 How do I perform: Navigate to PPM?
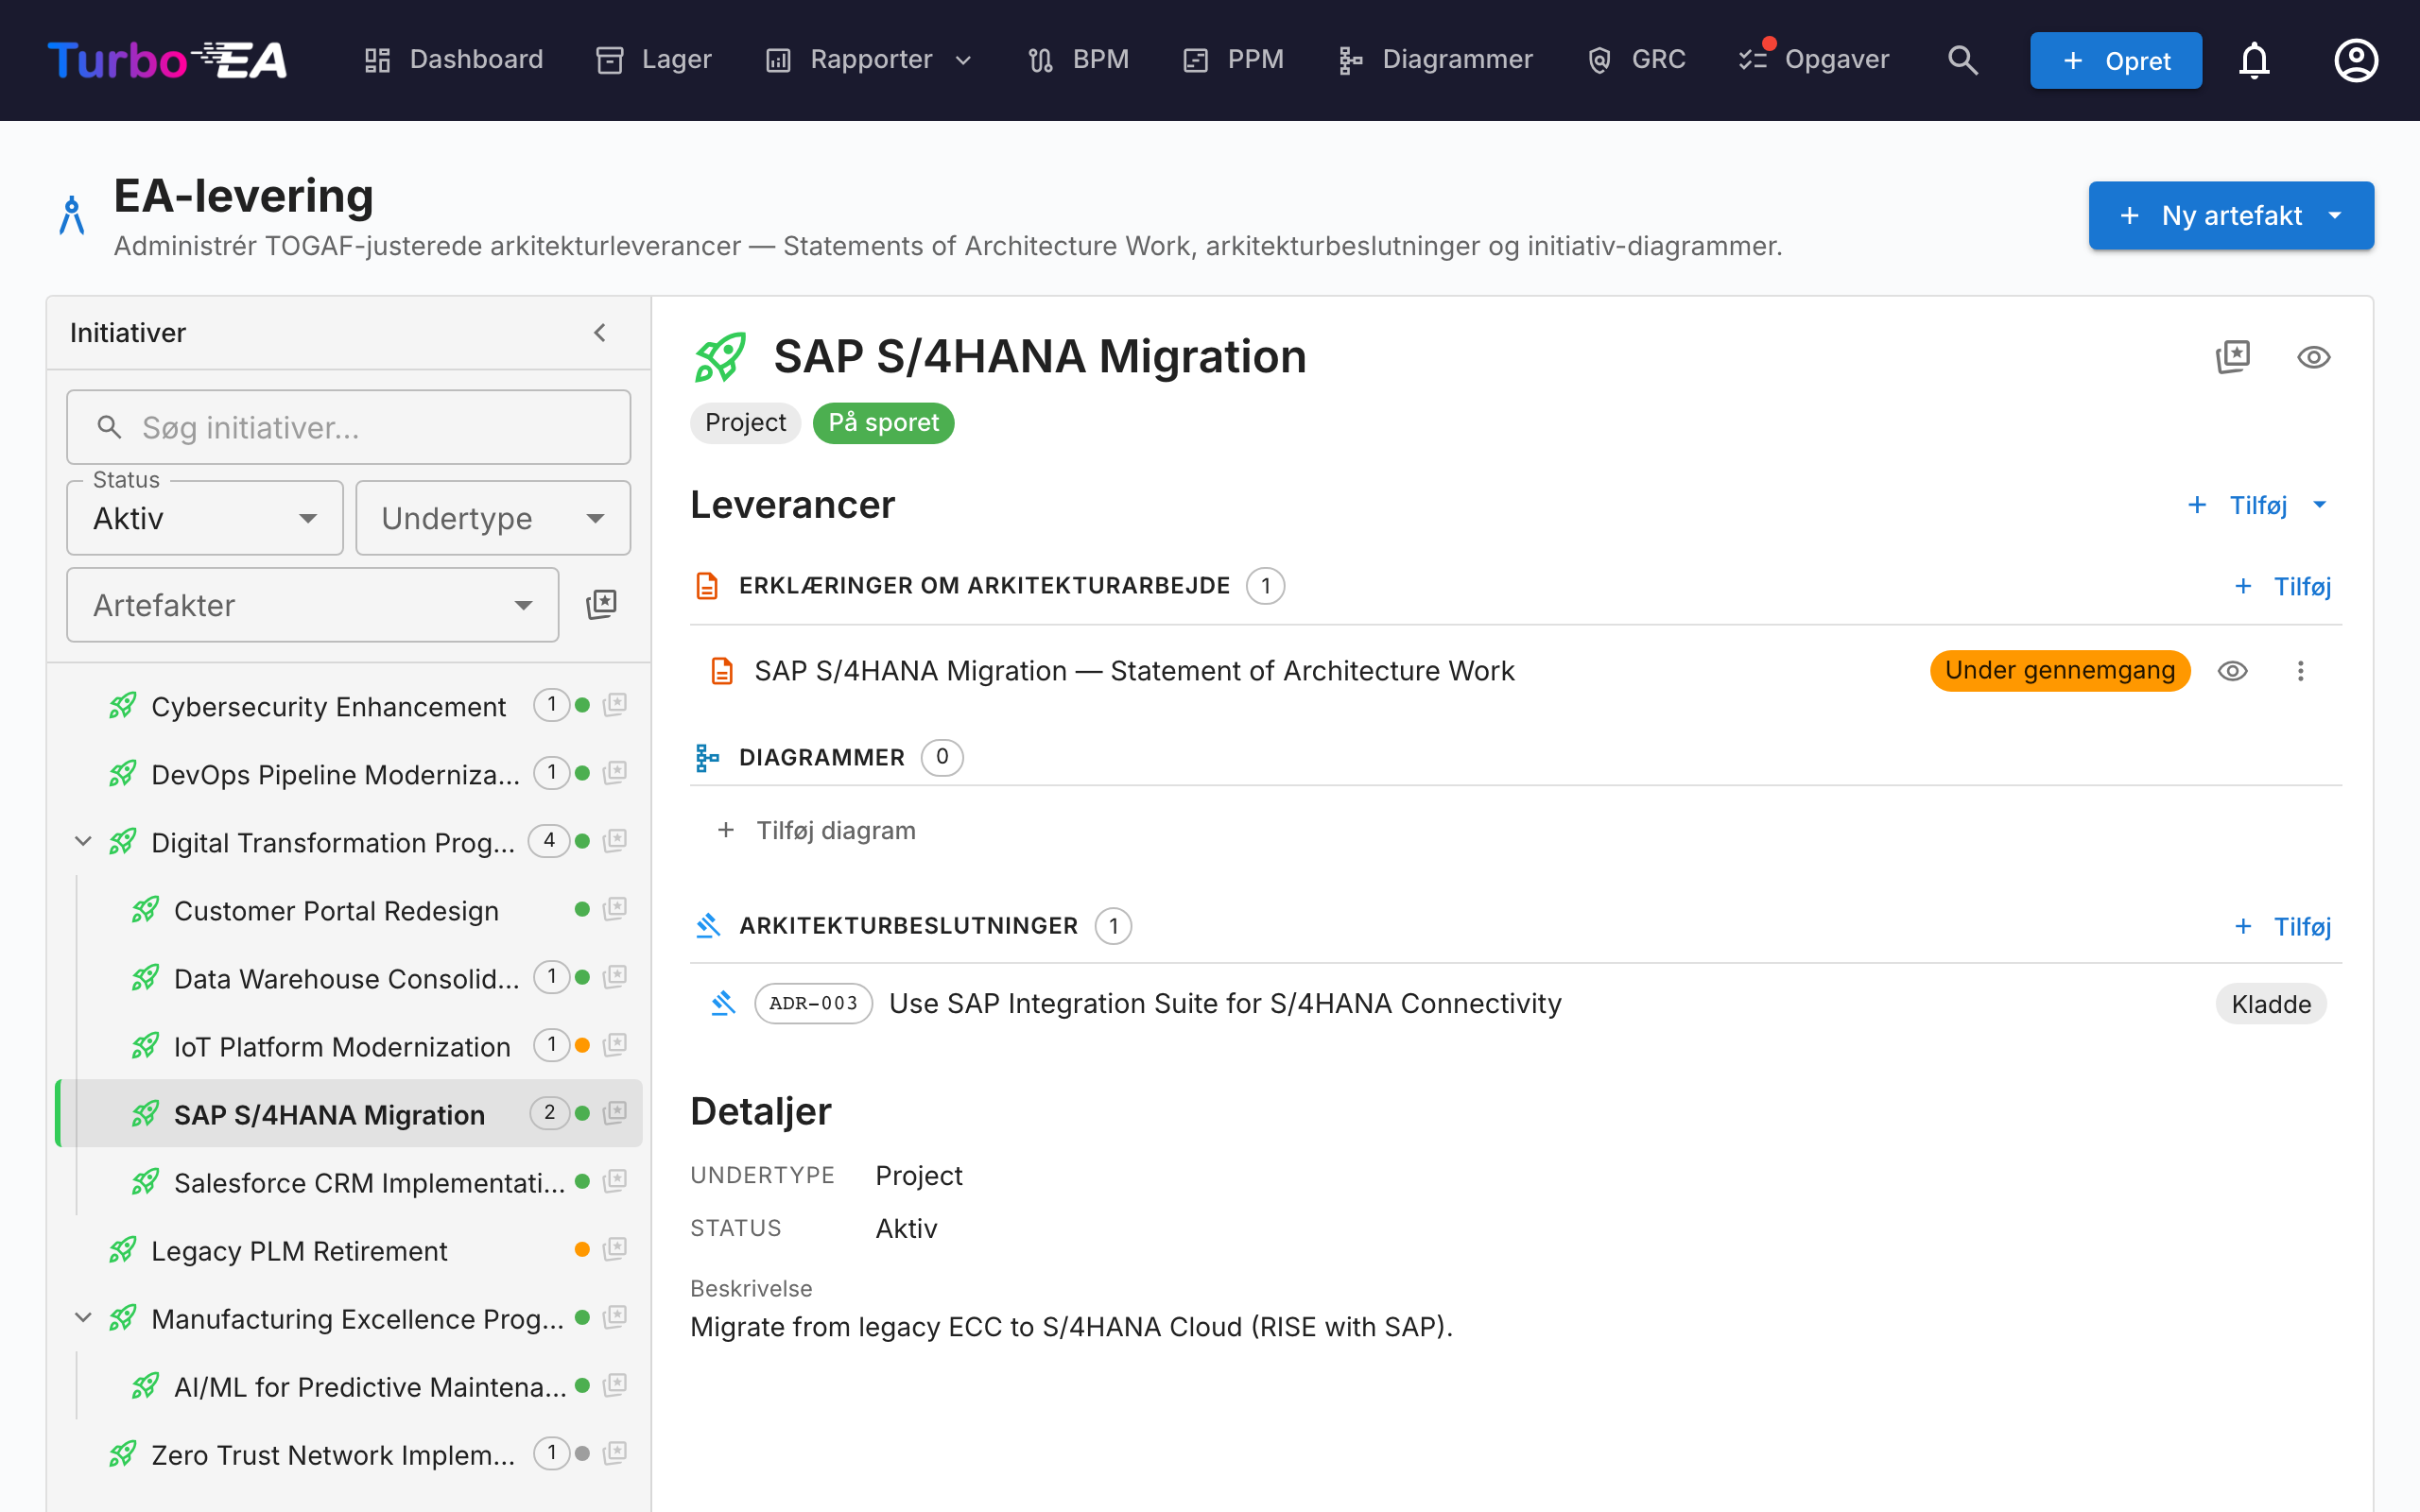1233,60
